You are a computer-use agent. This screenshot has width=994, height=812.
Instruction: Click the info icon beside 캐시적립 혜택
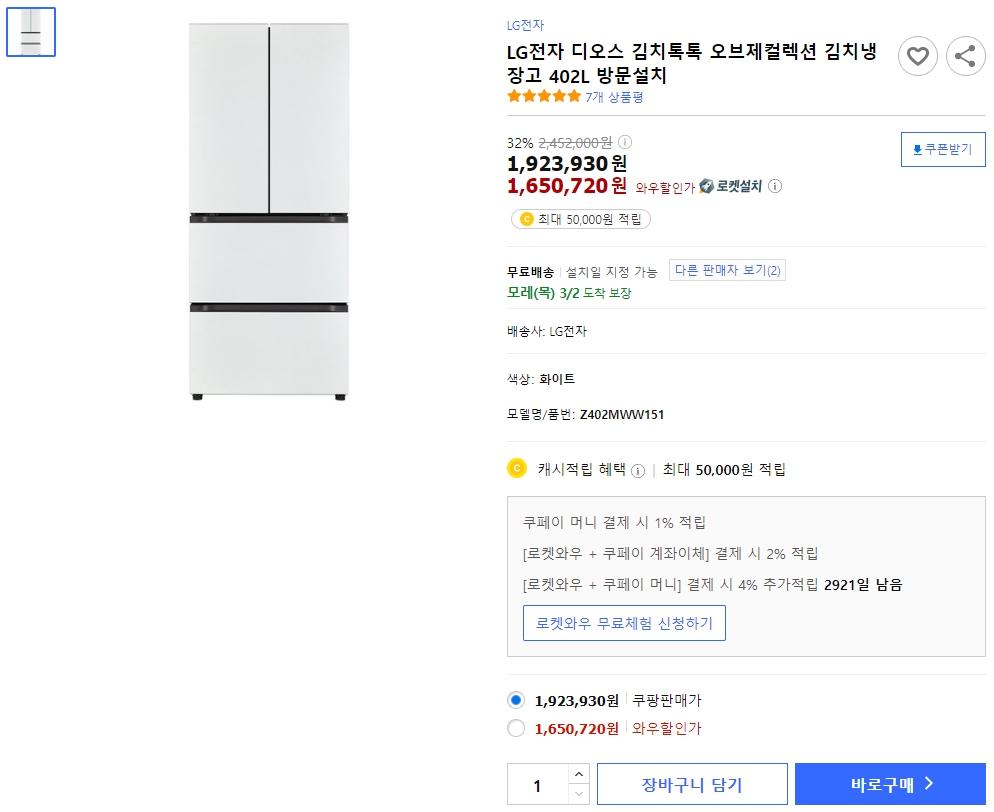[639, 470]
